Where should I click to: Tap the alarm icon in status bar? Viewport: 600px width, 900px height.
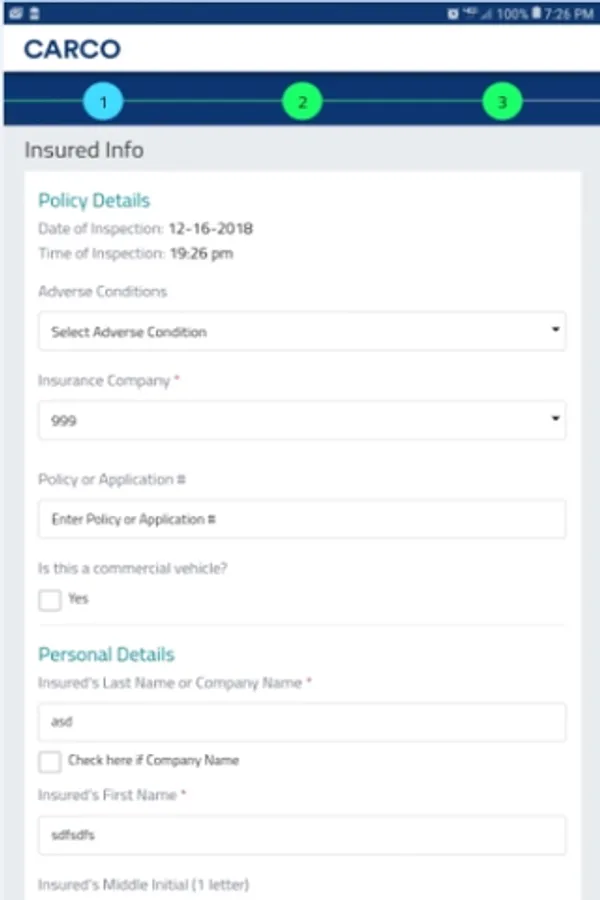point(453,12)
